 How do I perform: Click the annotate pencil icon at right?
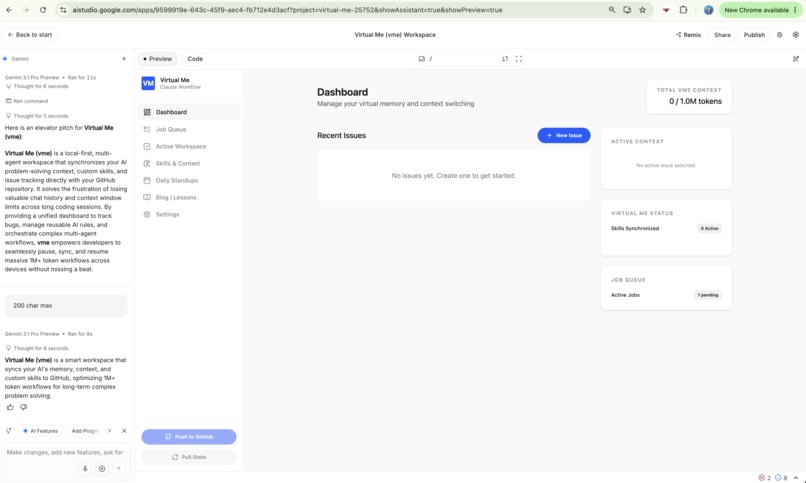796,59
